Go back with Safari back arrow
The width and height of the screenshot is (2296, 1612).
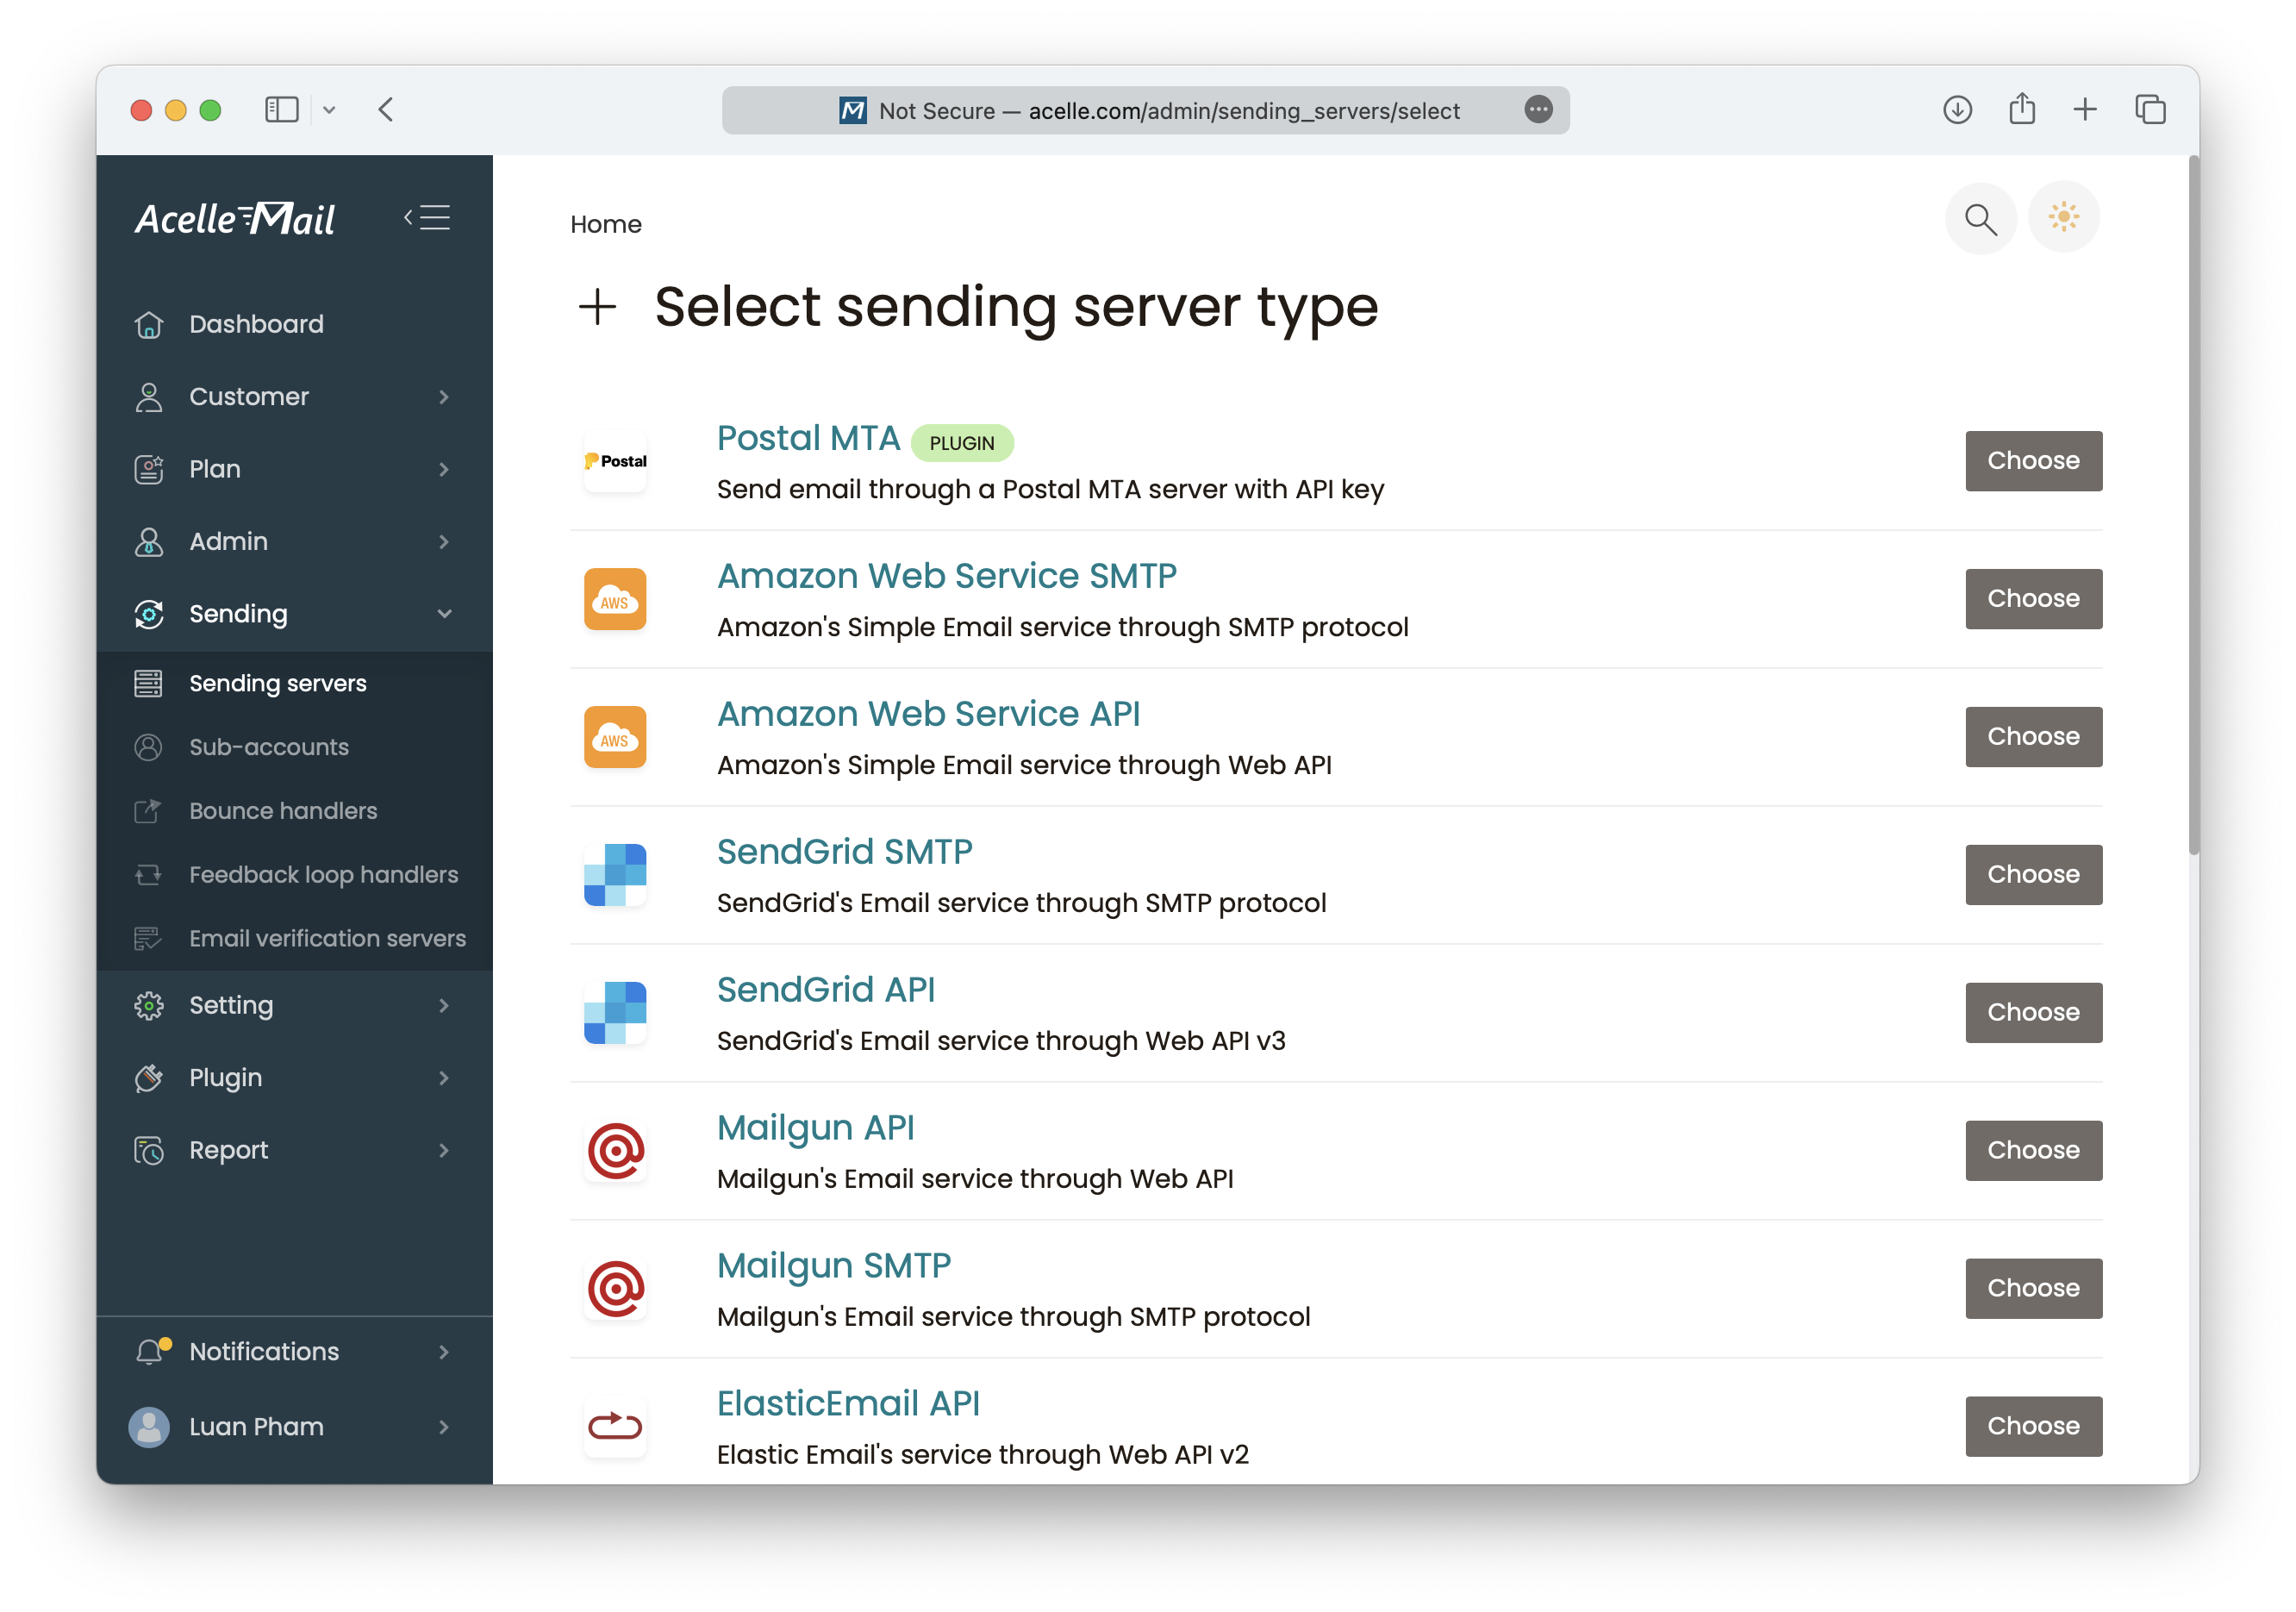pos(386,110)
